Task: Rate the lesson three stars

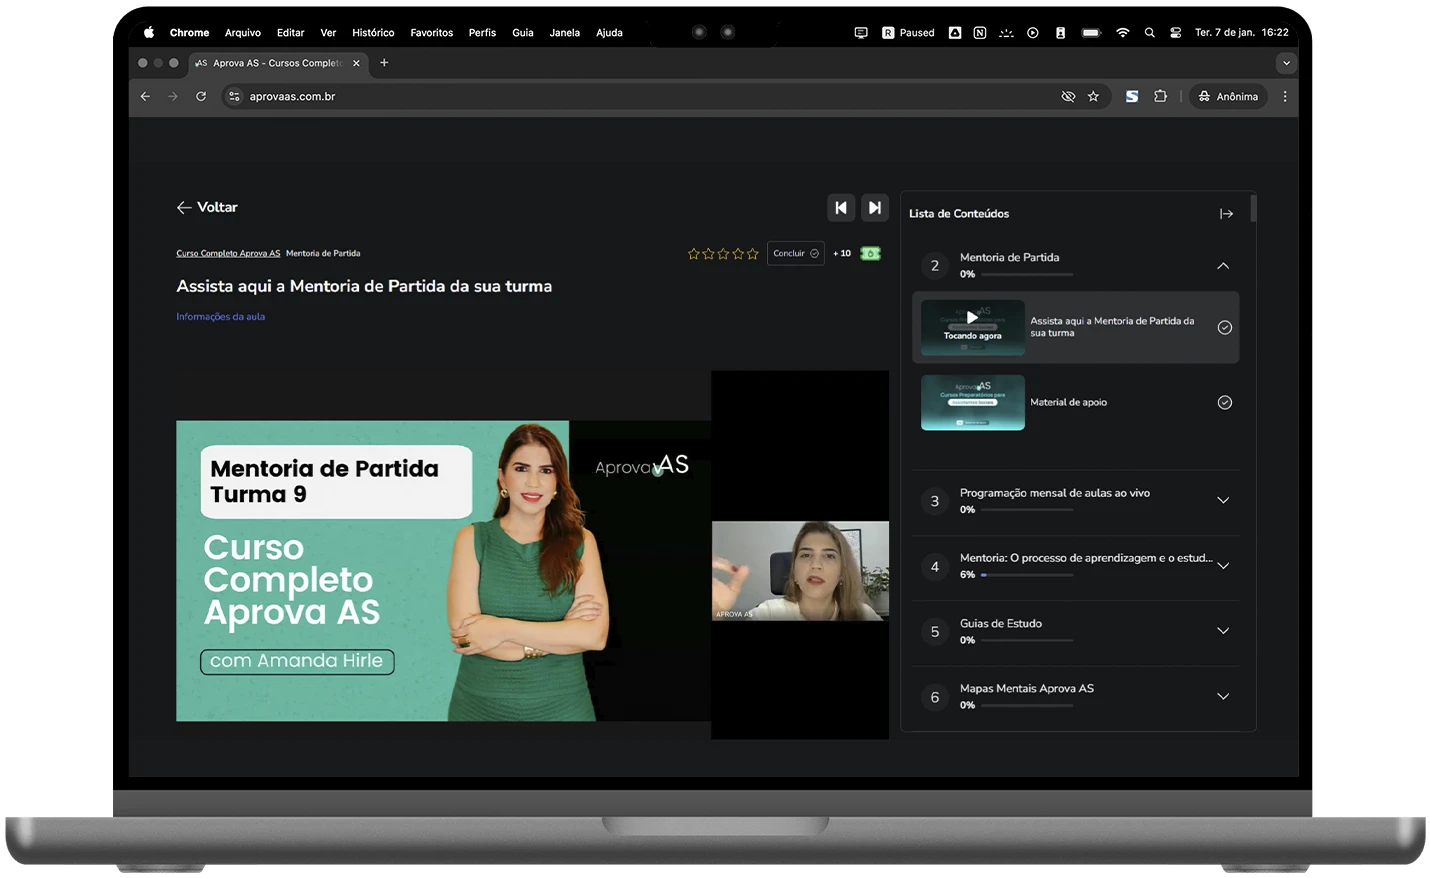Action: coord(723,254)
